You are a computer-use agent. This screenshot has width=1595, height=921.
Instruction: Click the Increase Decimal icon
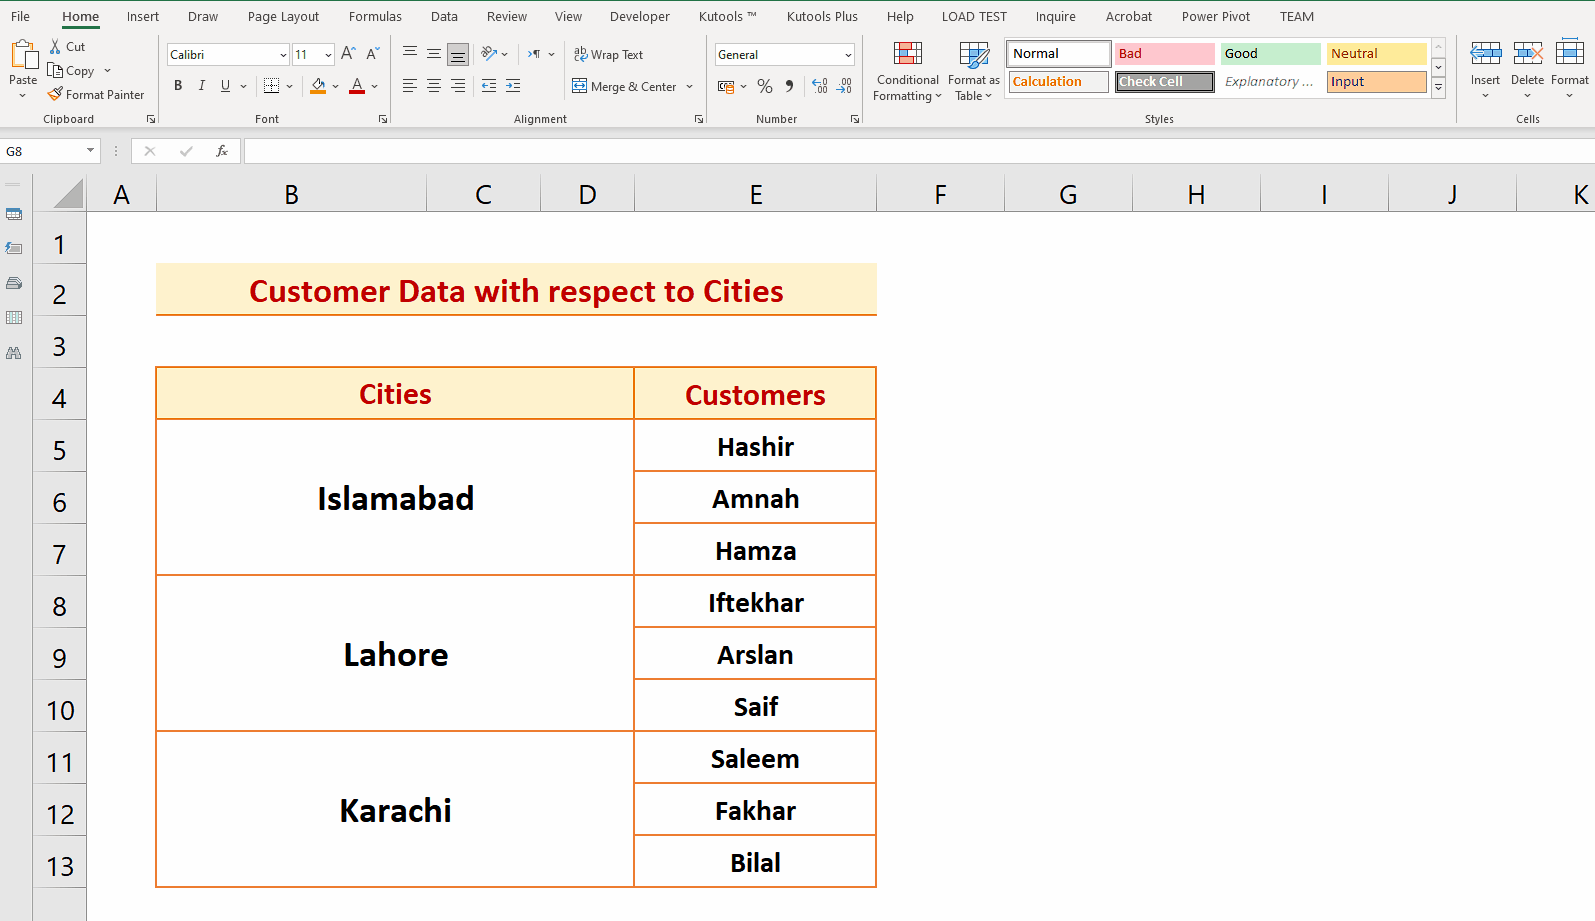[x=820, y=87]
